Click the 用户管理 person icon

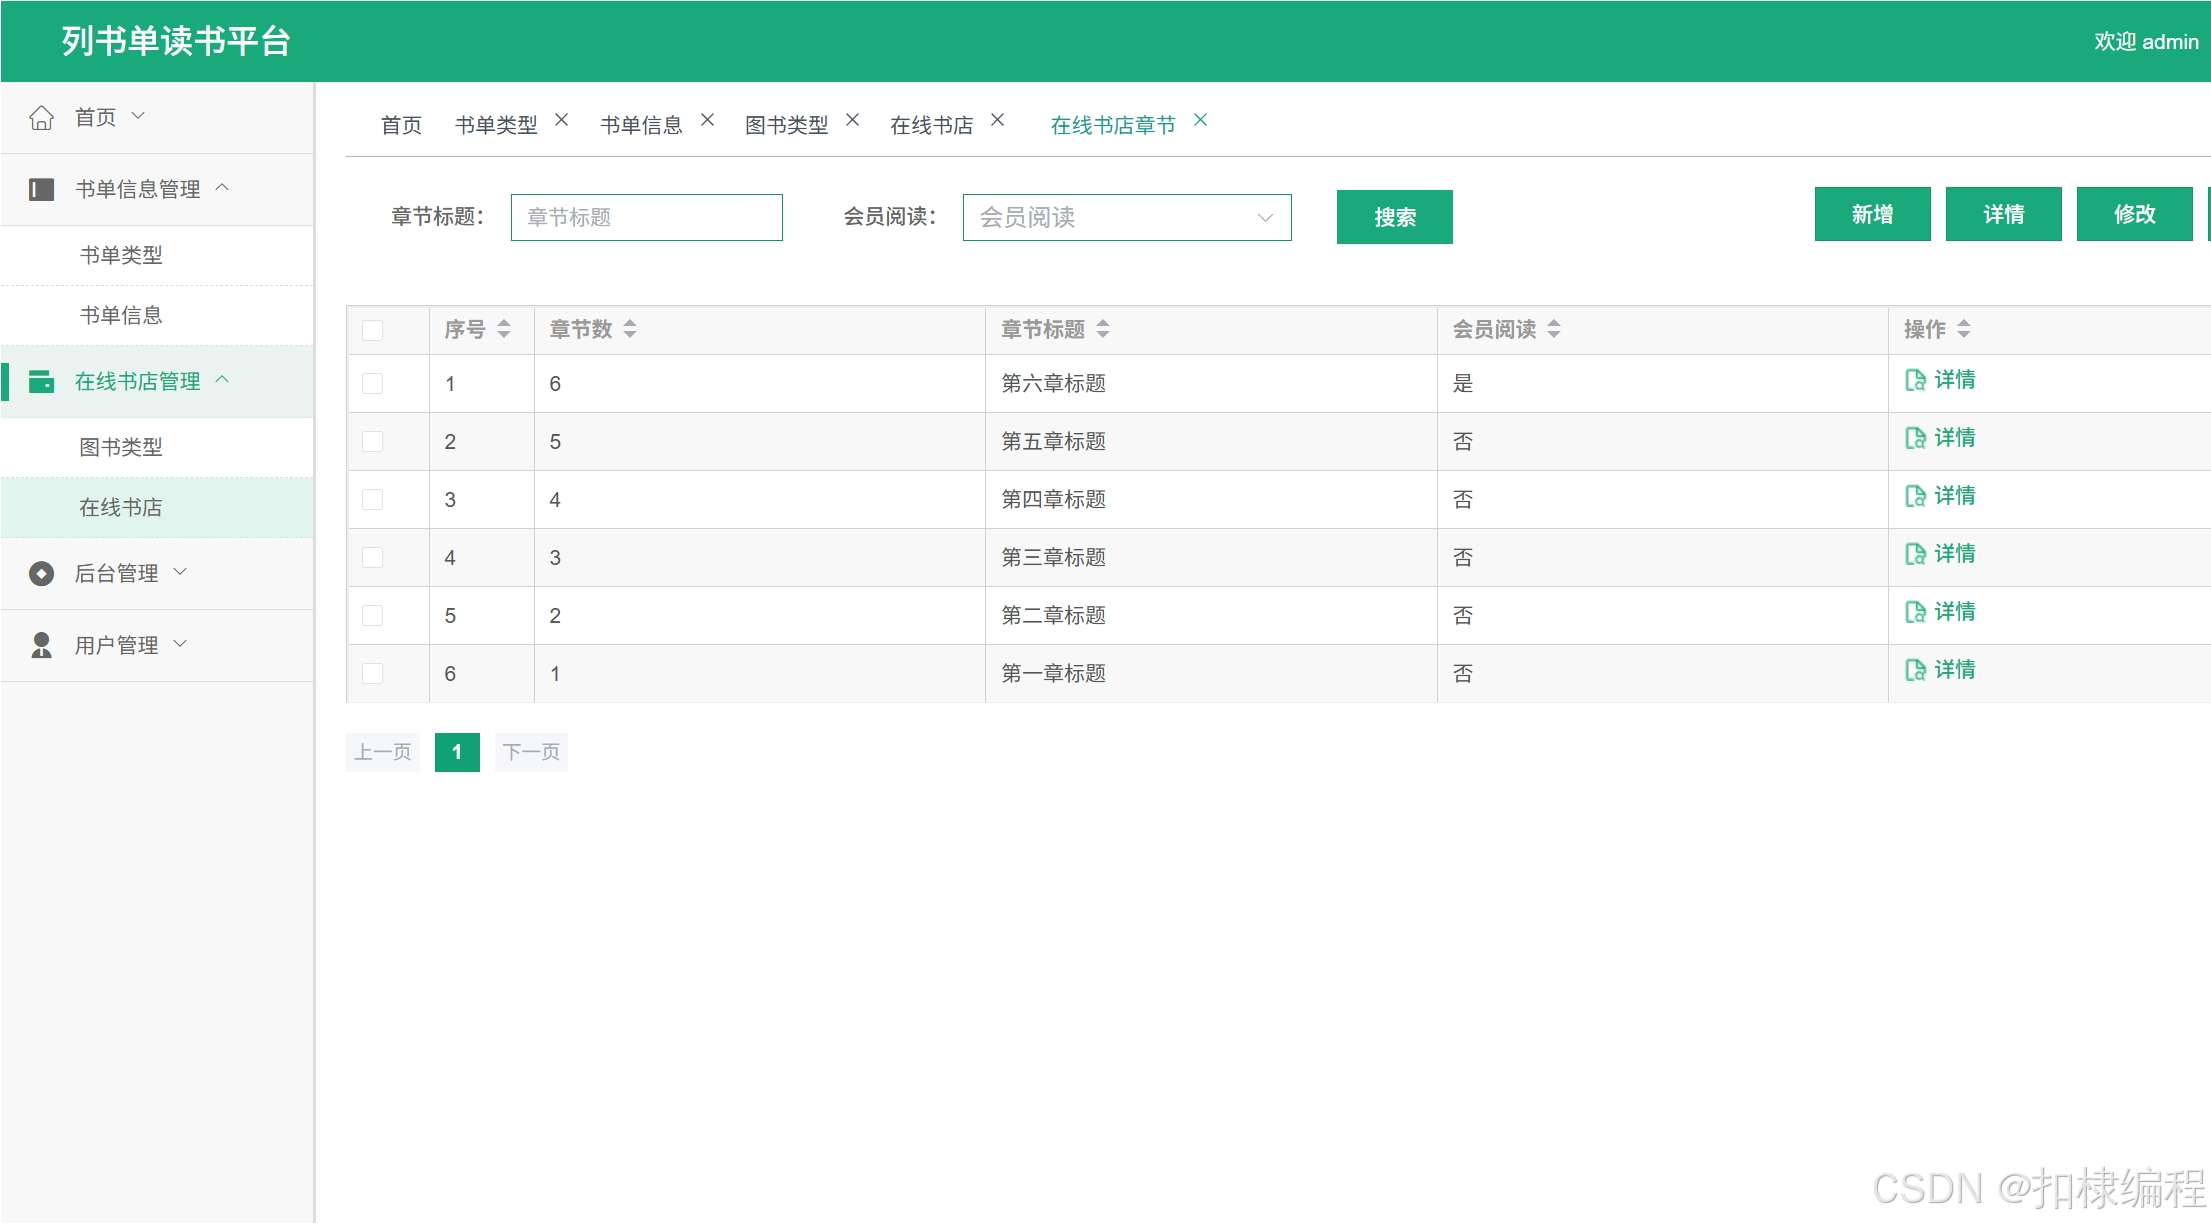(41, 645)
